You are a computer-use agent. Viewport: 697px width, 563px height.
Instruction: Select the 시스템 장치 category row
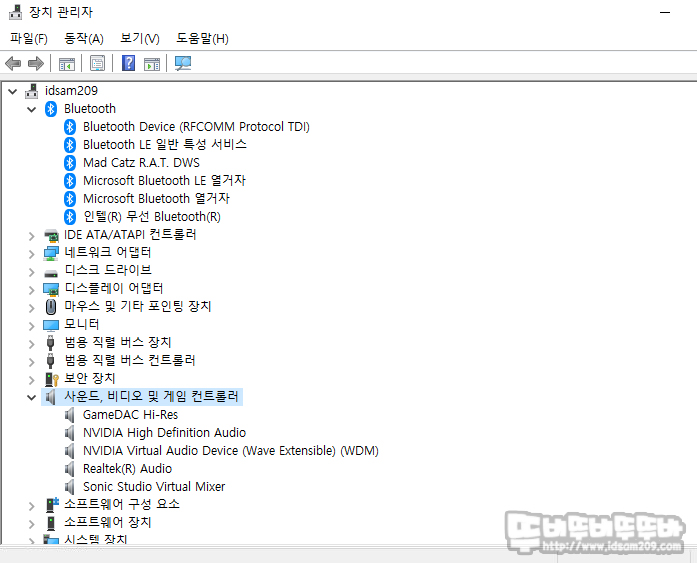[x=96, y=539]
